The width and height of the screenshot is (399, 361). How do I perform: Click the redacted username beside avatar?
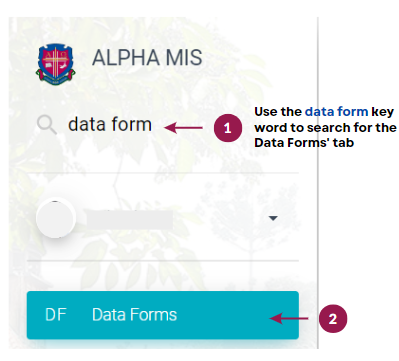(x=129, y=219)
